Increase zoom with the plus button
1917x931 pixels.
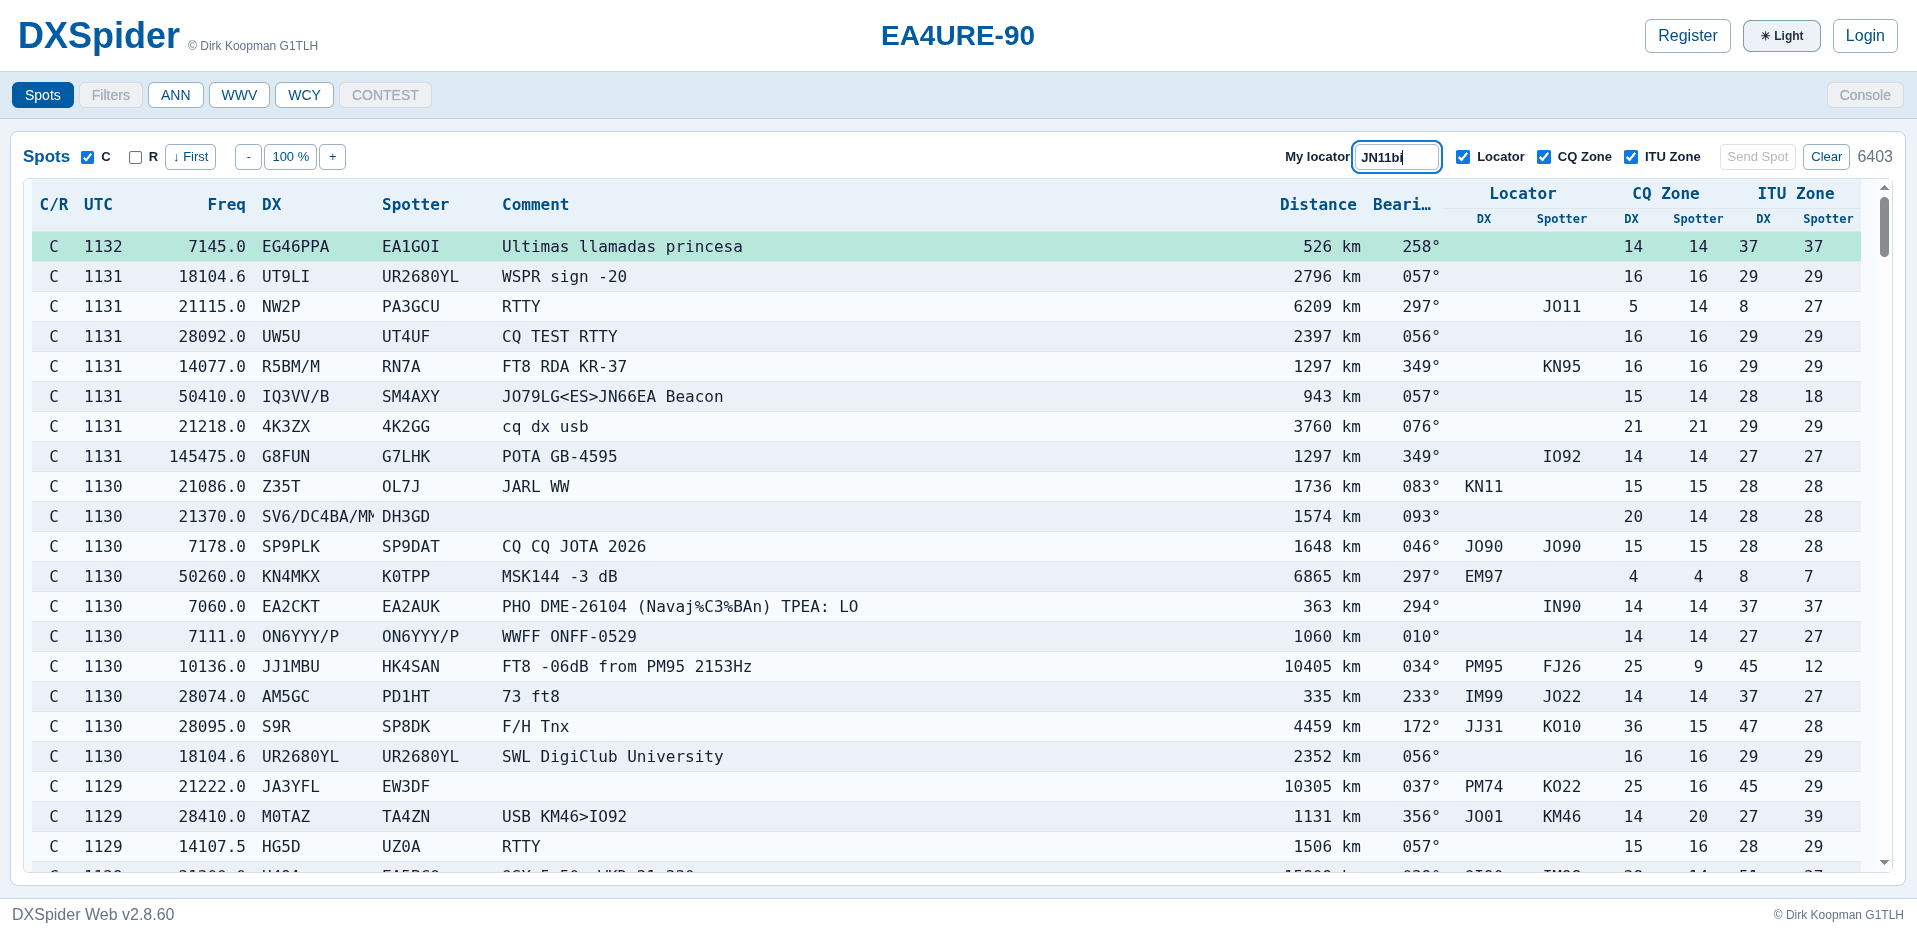(333, 157)
